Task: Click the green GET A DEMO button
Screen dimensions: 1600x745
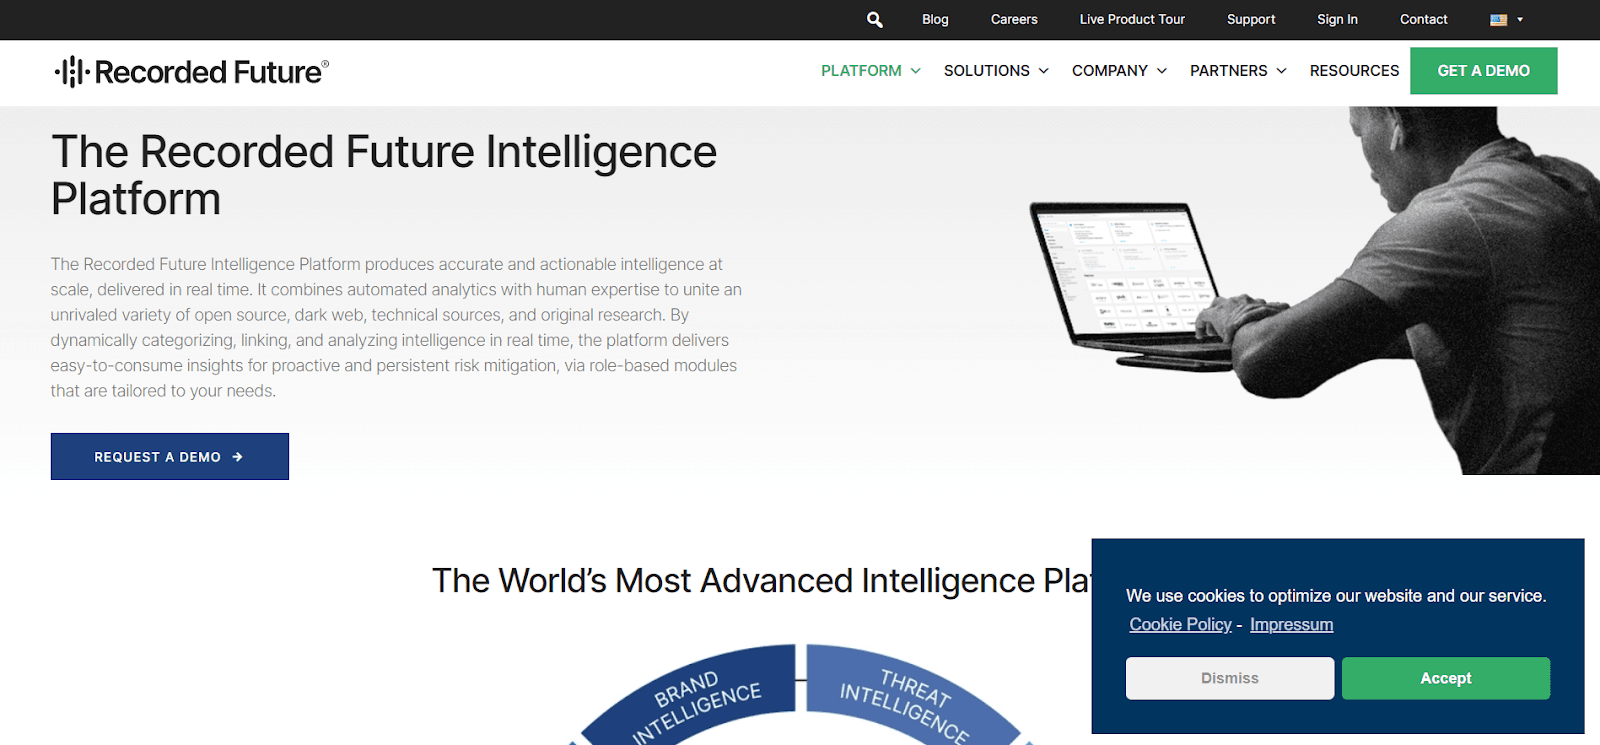Action: (x=1483, y=71)
